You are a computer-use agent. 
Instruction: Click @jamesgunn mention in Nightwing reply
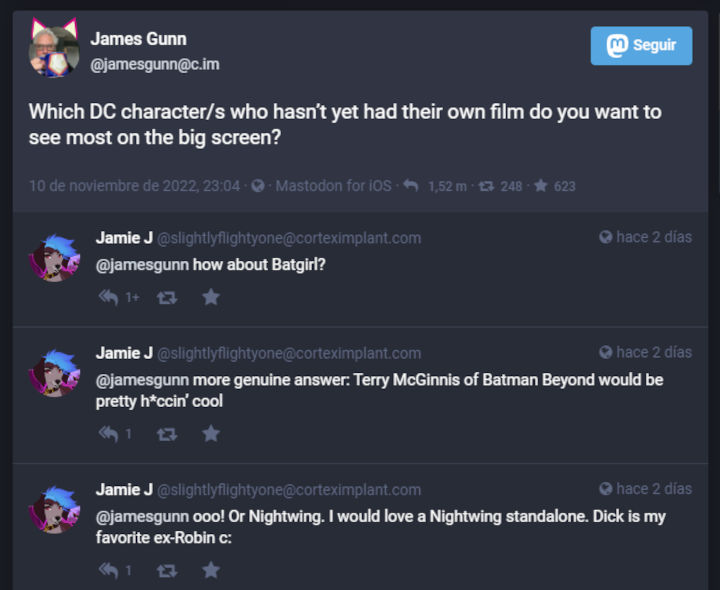142,517
